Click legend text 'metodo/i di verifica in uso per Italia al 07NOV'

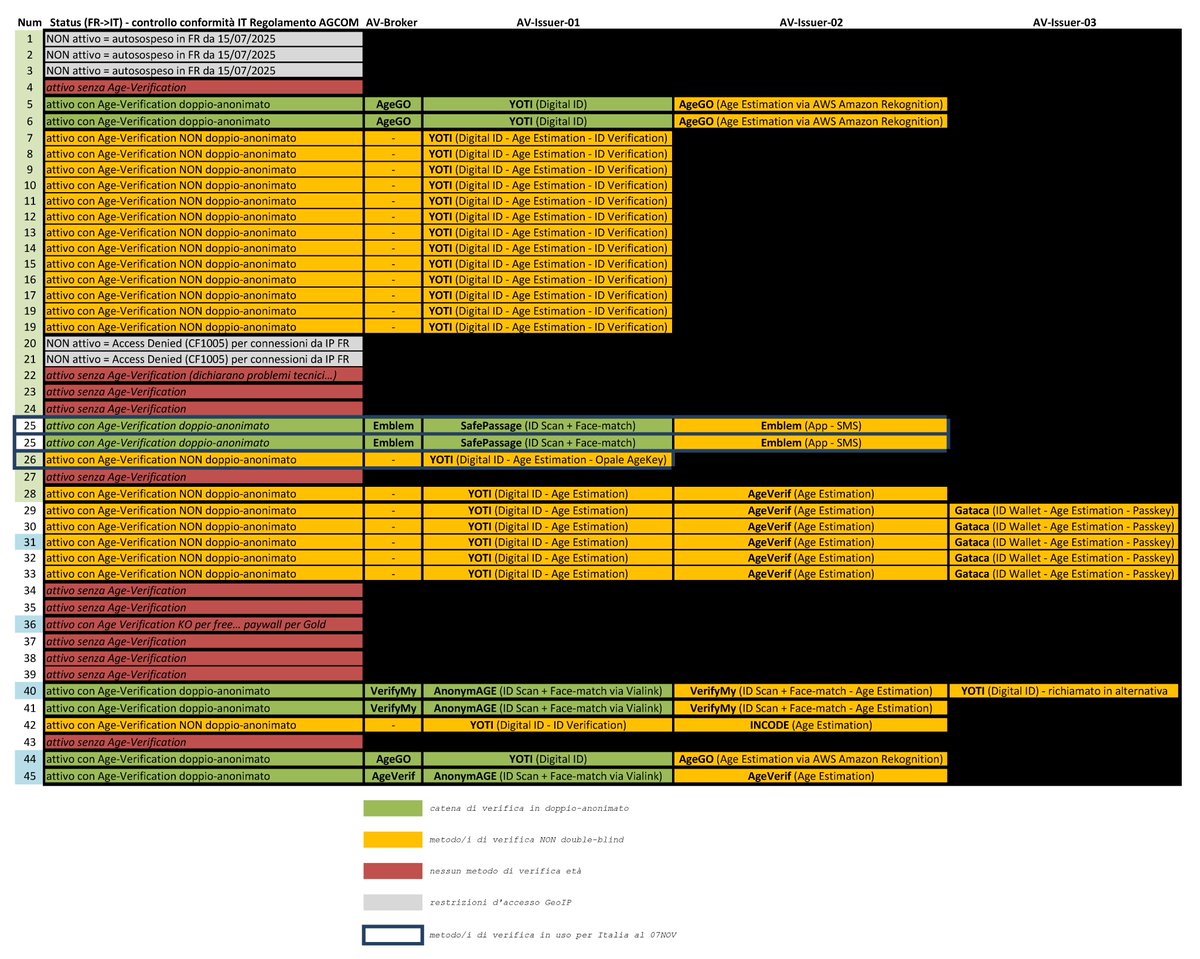coord(553,934)
